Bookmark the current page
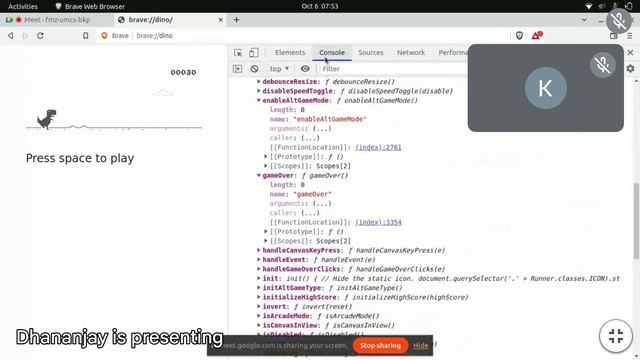The height and width of the screenshot is (360, 640). point(85,36)
